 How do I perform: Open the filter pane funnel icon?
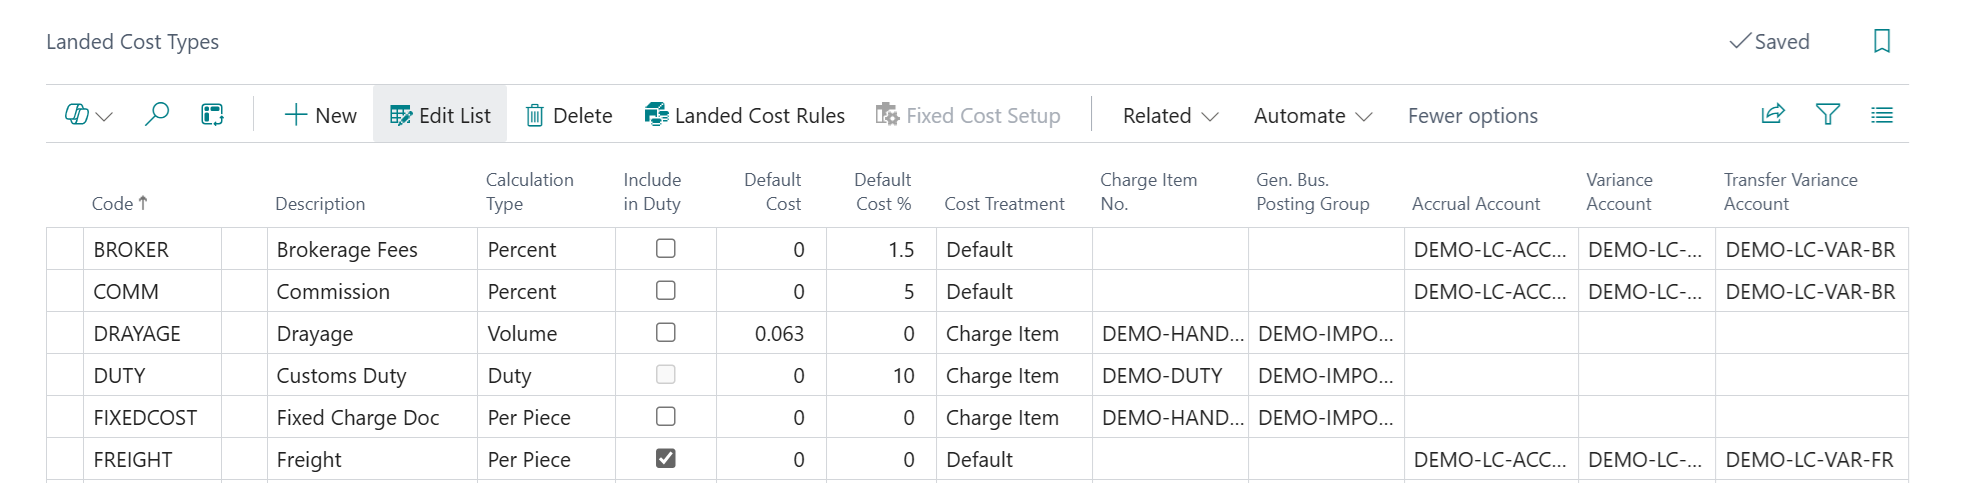click(x=1827, y=115)
